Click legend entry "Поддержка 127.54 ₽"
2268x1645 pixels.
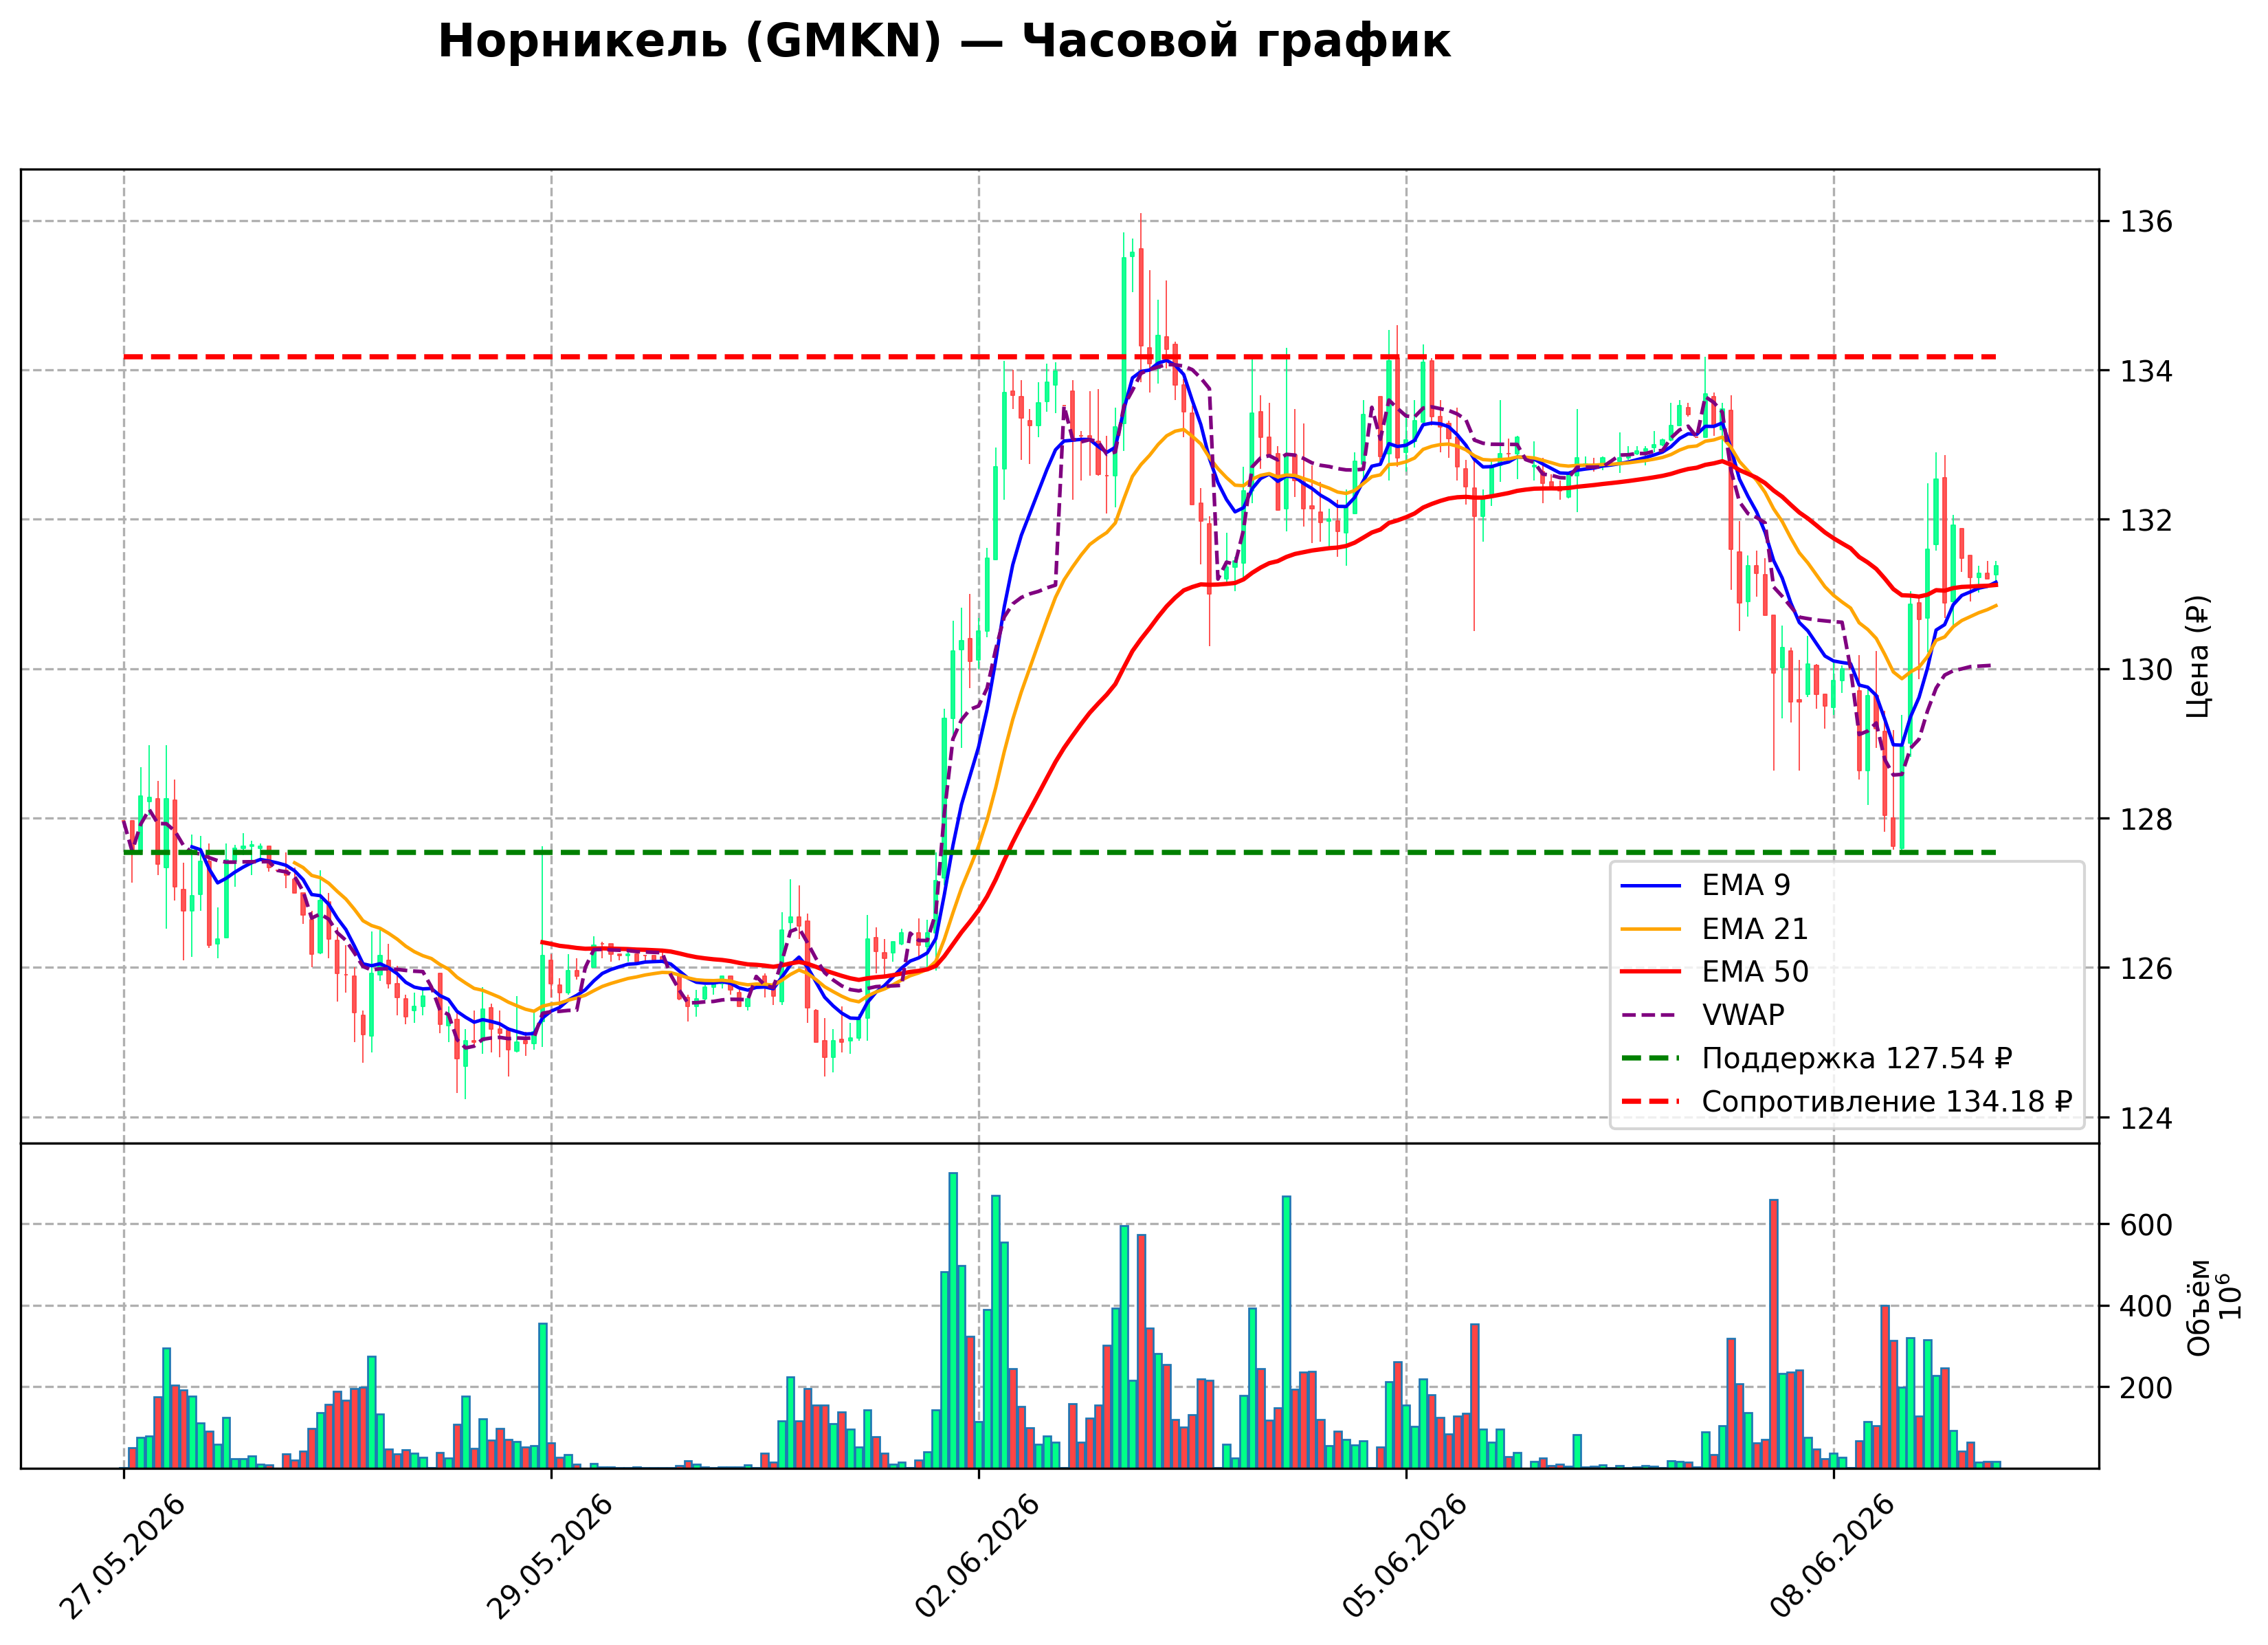click(1817, 1058)
